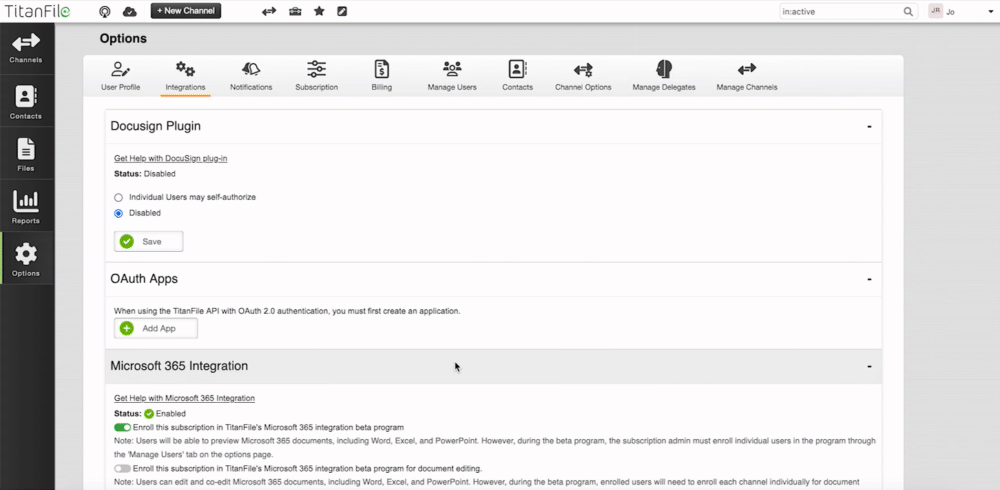Open Contacts in the left sidebar

pos(26,102)
